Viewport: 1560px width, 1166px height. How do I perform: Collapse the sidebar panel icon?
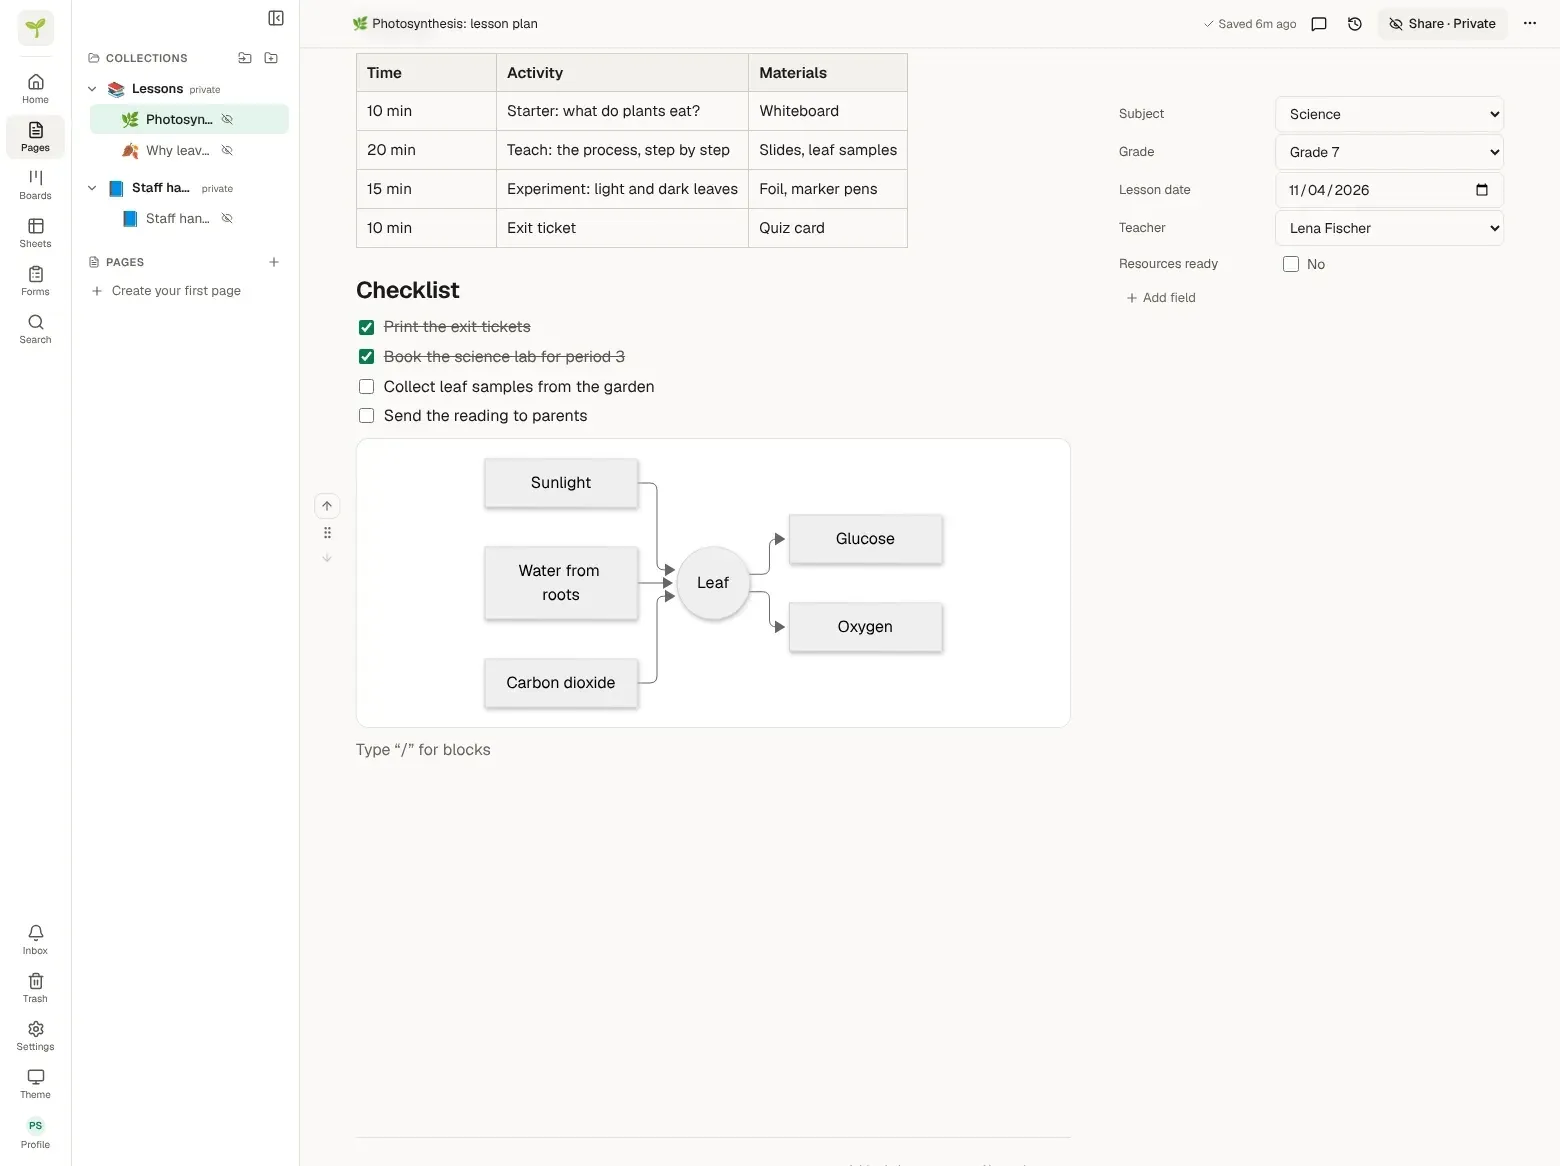[276, 18]
